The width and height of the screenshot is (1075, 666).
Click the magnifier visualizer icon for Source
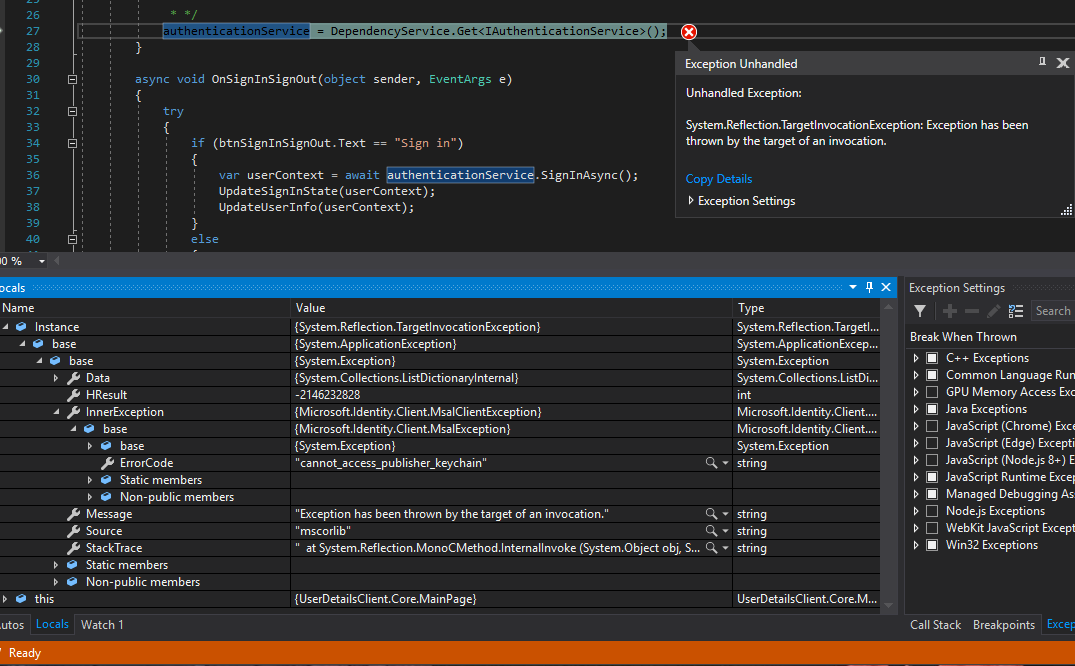tap(712, 531)
